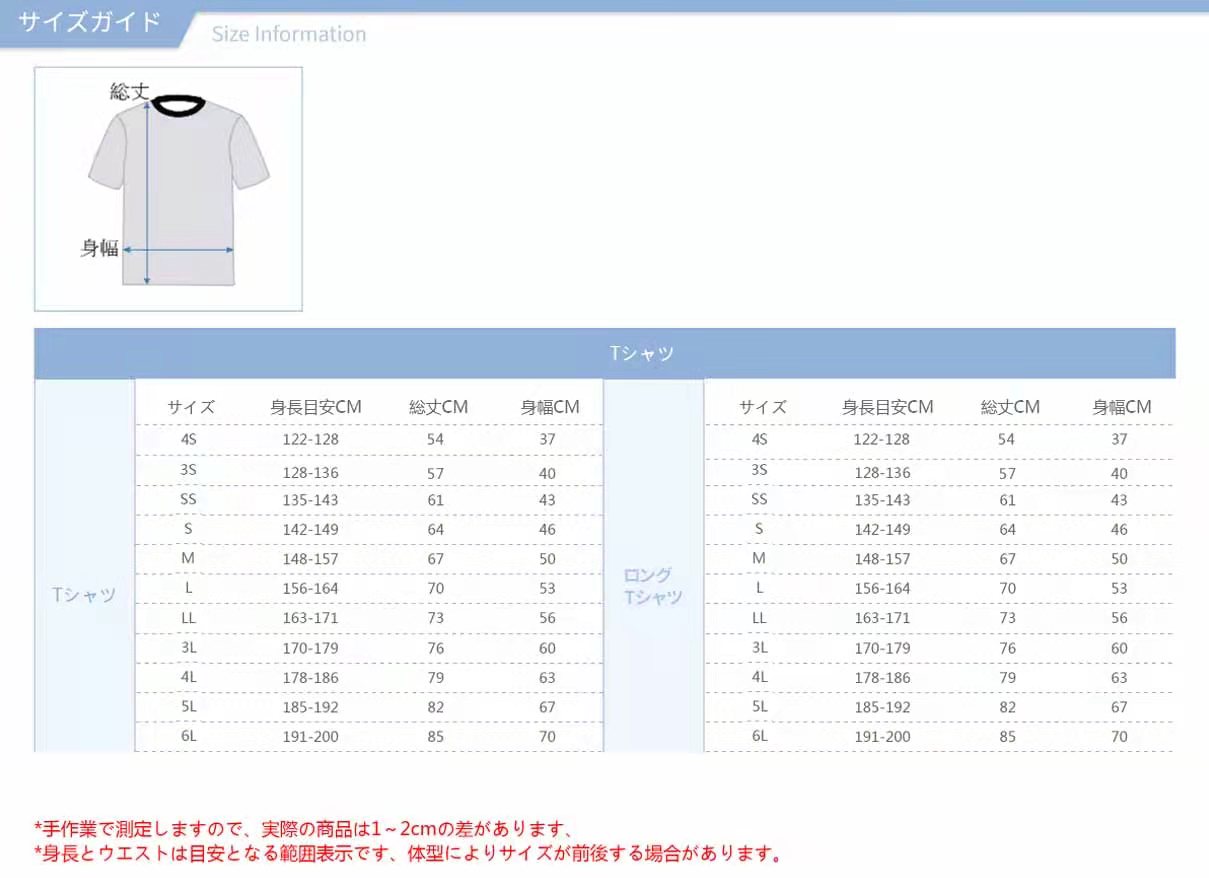
Task: Click the 総丈CM header in right table
Action: point(1009,407)
